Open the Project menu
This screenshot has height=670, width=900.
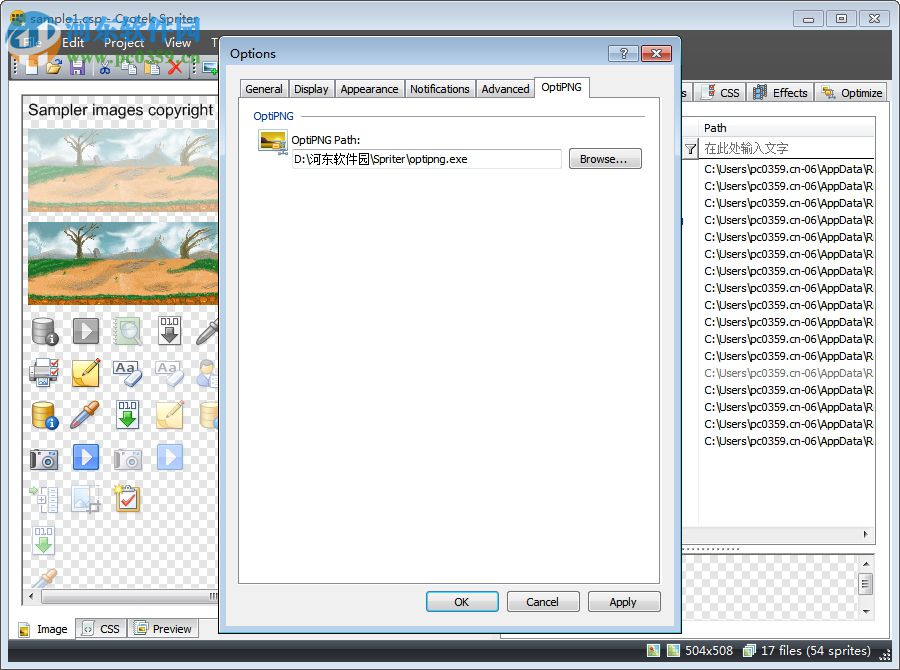(x=124, y=42)
